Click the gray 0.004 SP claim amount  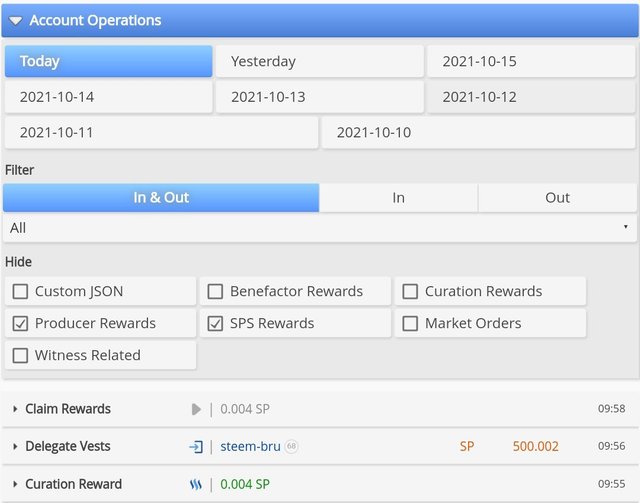(x=245, y=409)
